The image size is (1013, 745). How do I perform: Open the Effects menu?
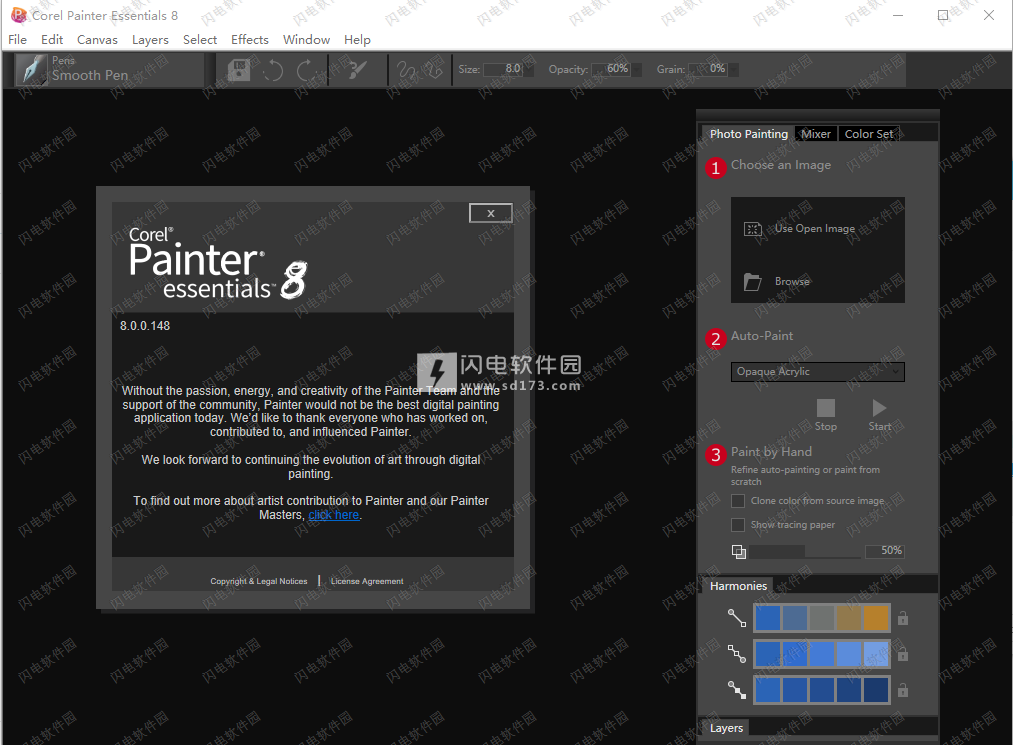point(249,40)
